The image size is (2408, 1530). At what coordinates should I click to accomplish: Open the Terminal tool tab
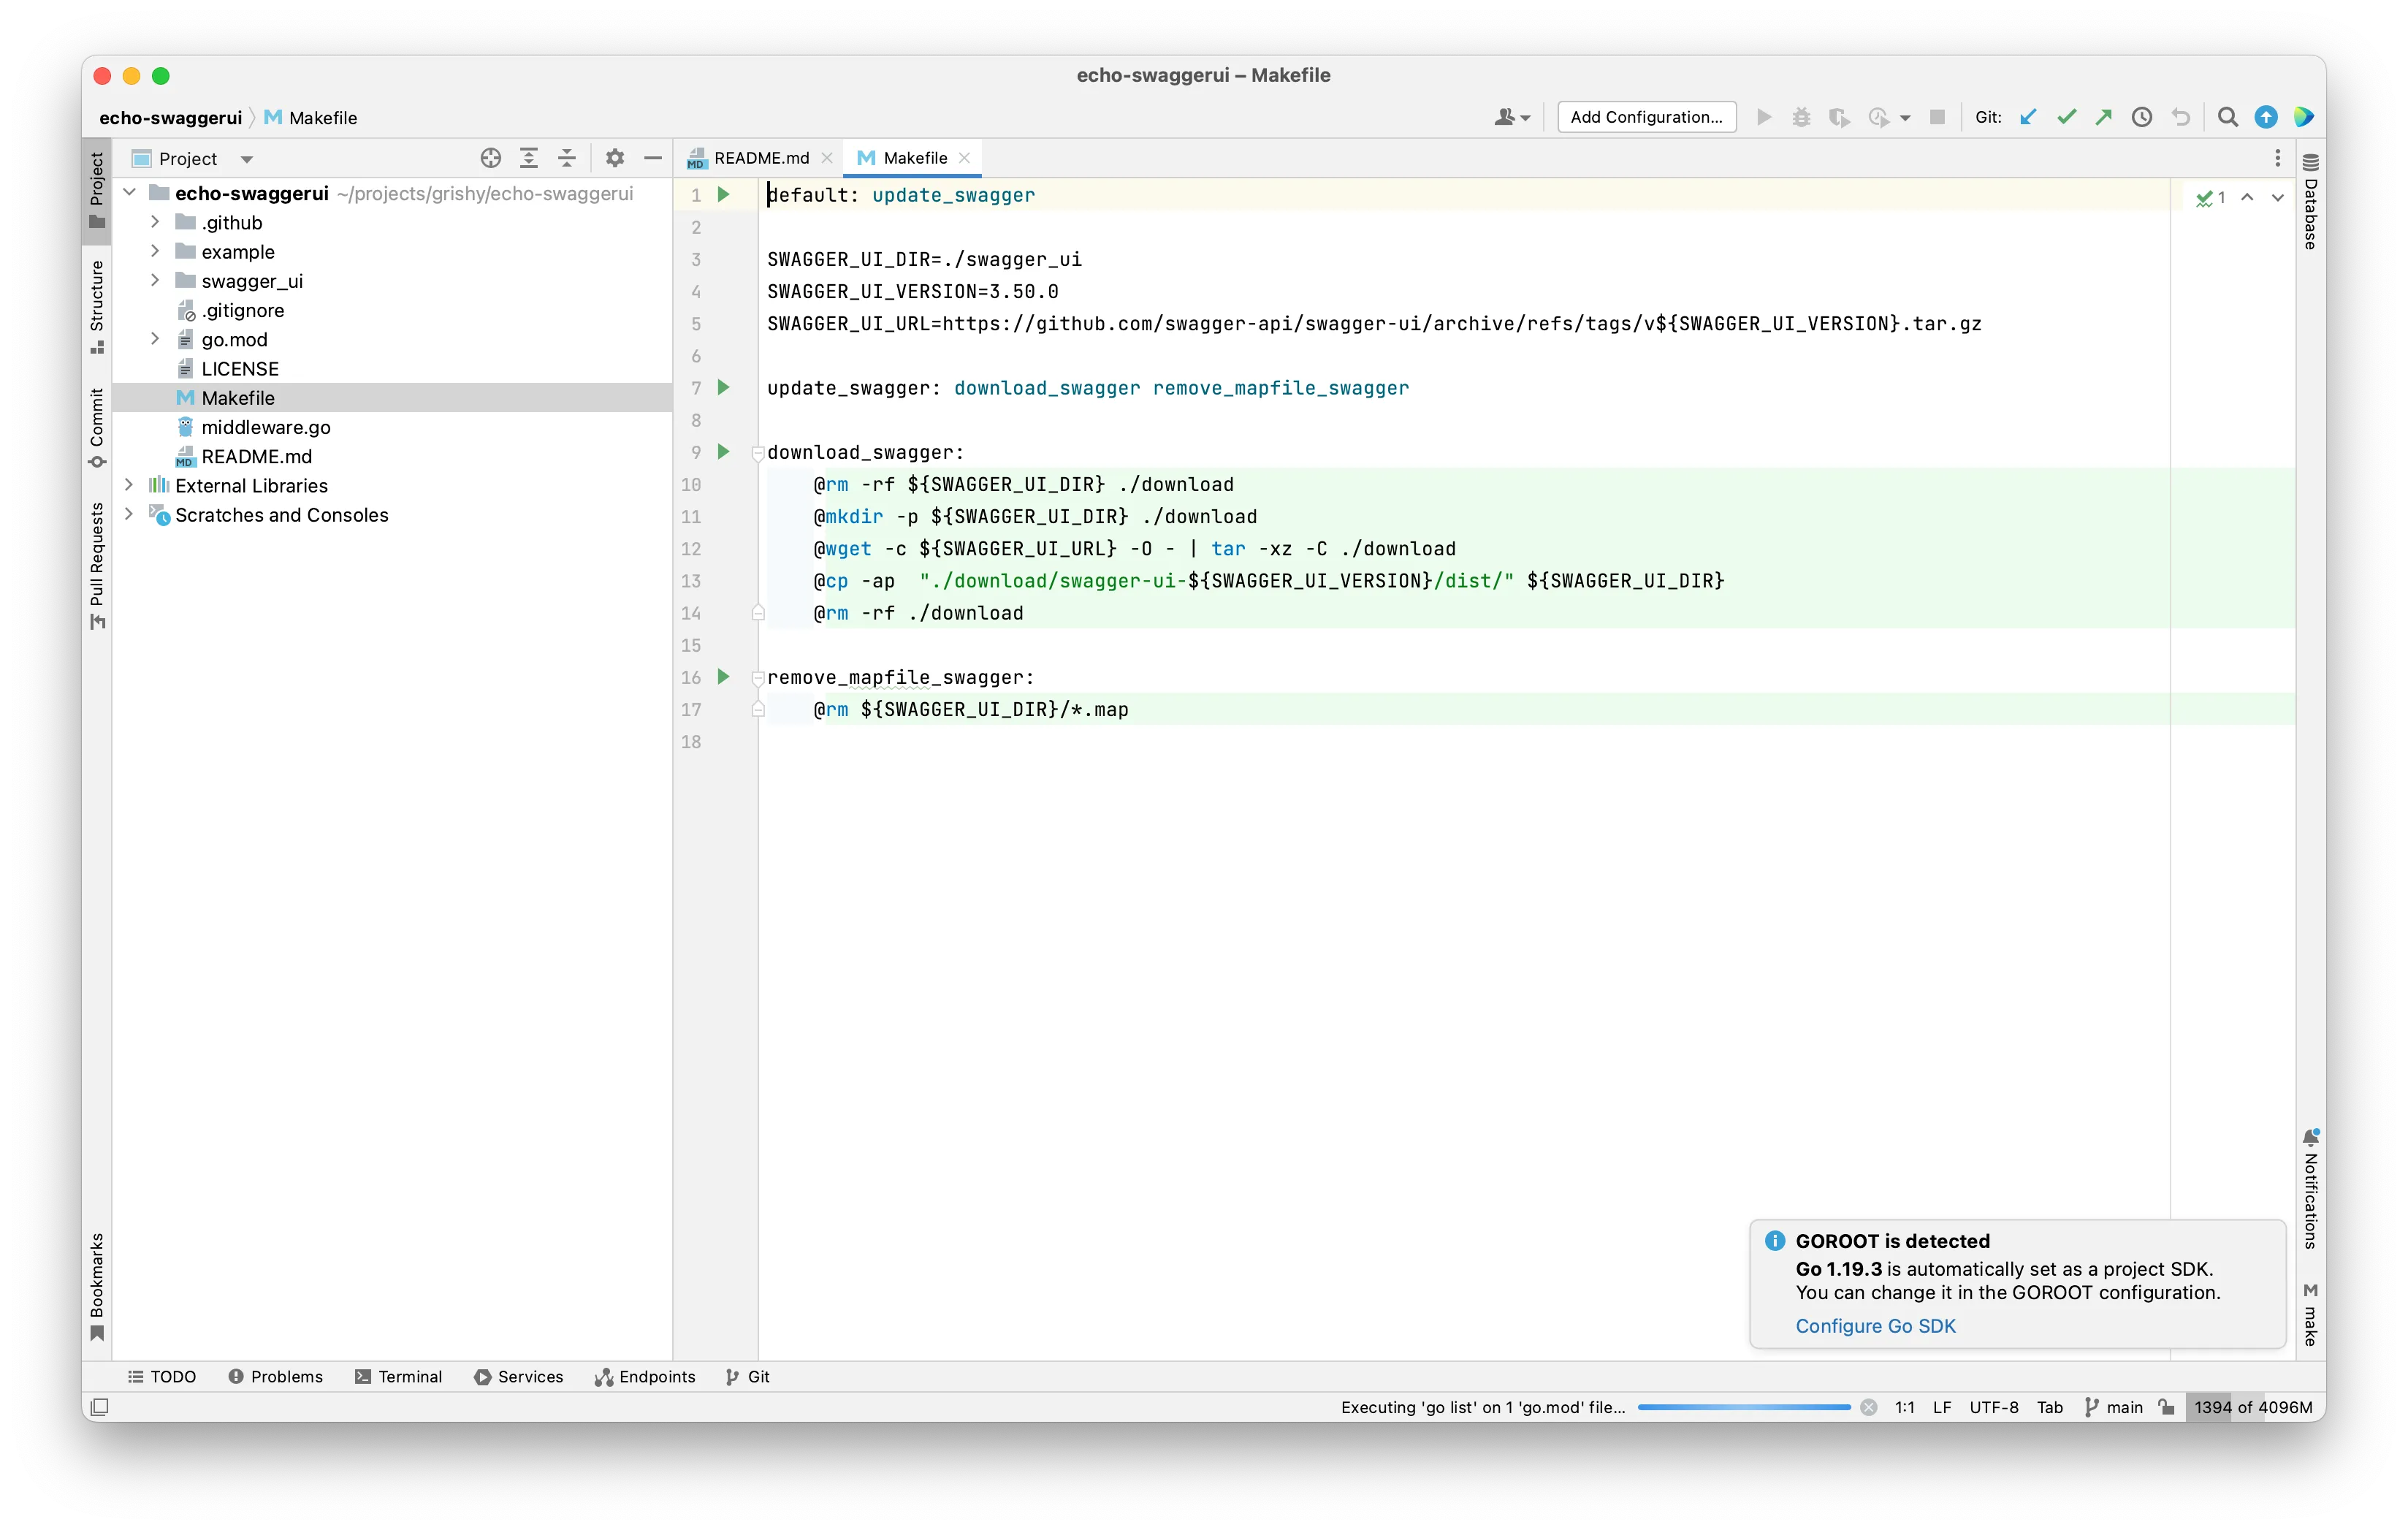click(398, 1376)
